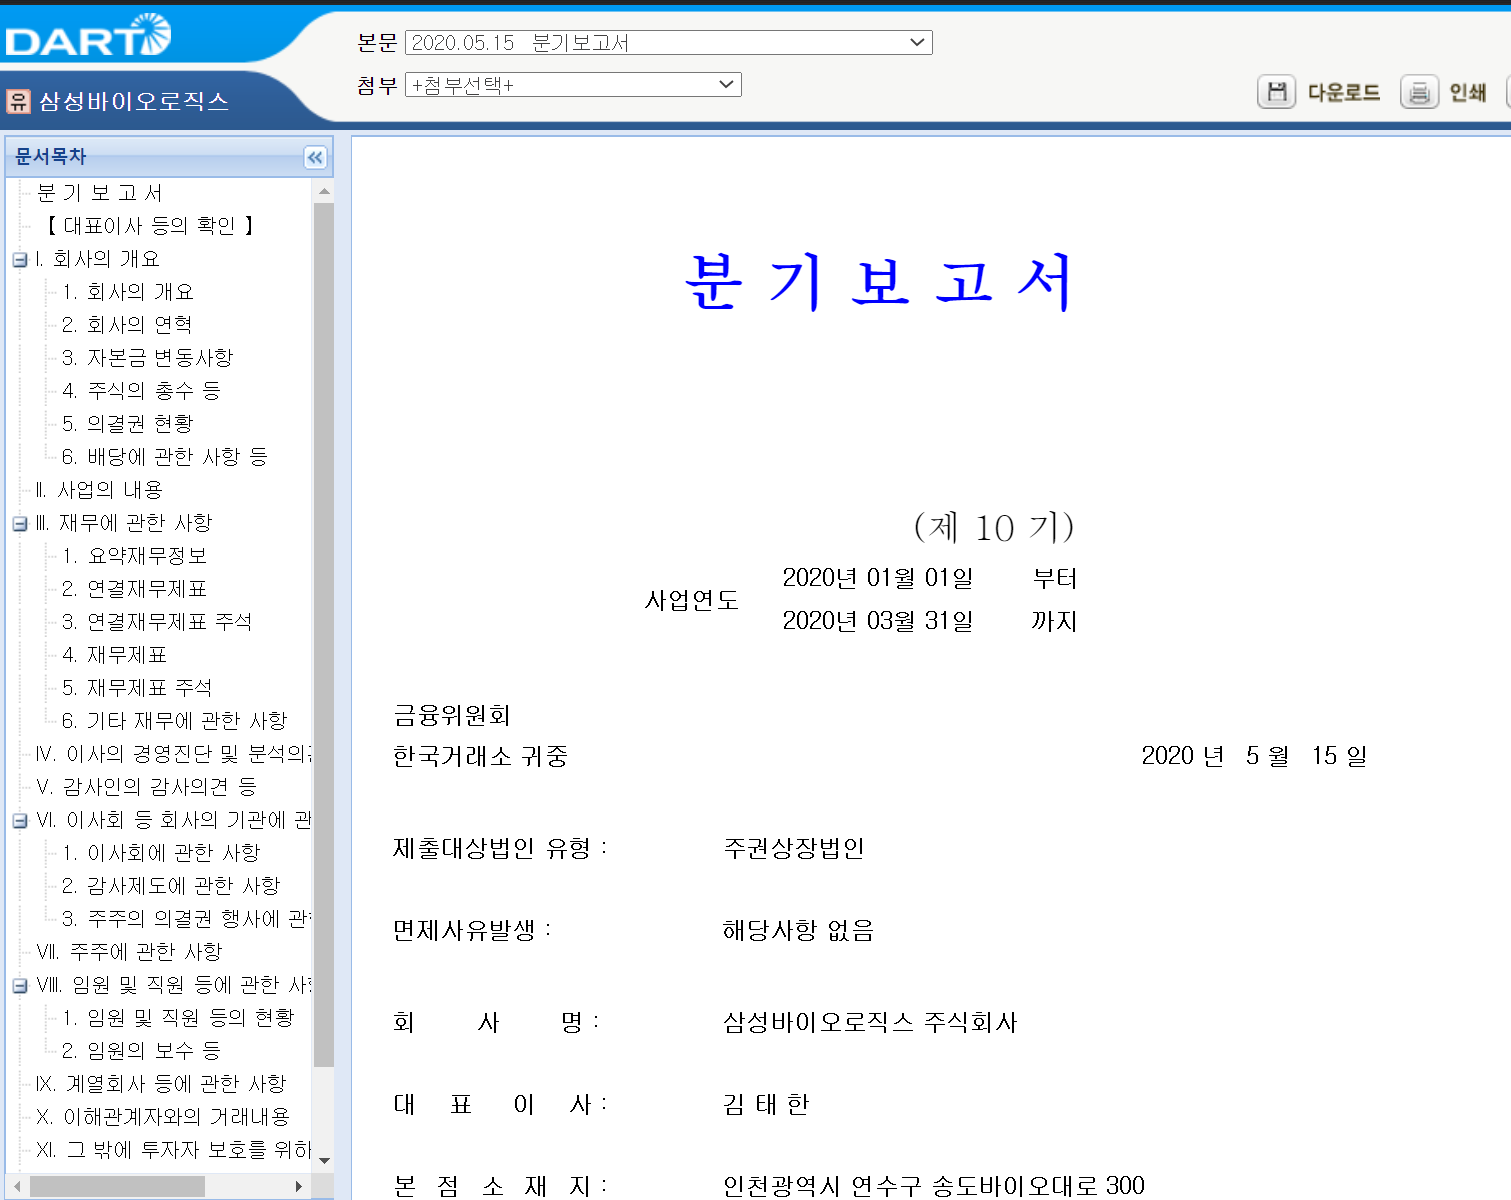Click the 김 태 한 representative name
1511x1200 pixels.
[766, 1105]
